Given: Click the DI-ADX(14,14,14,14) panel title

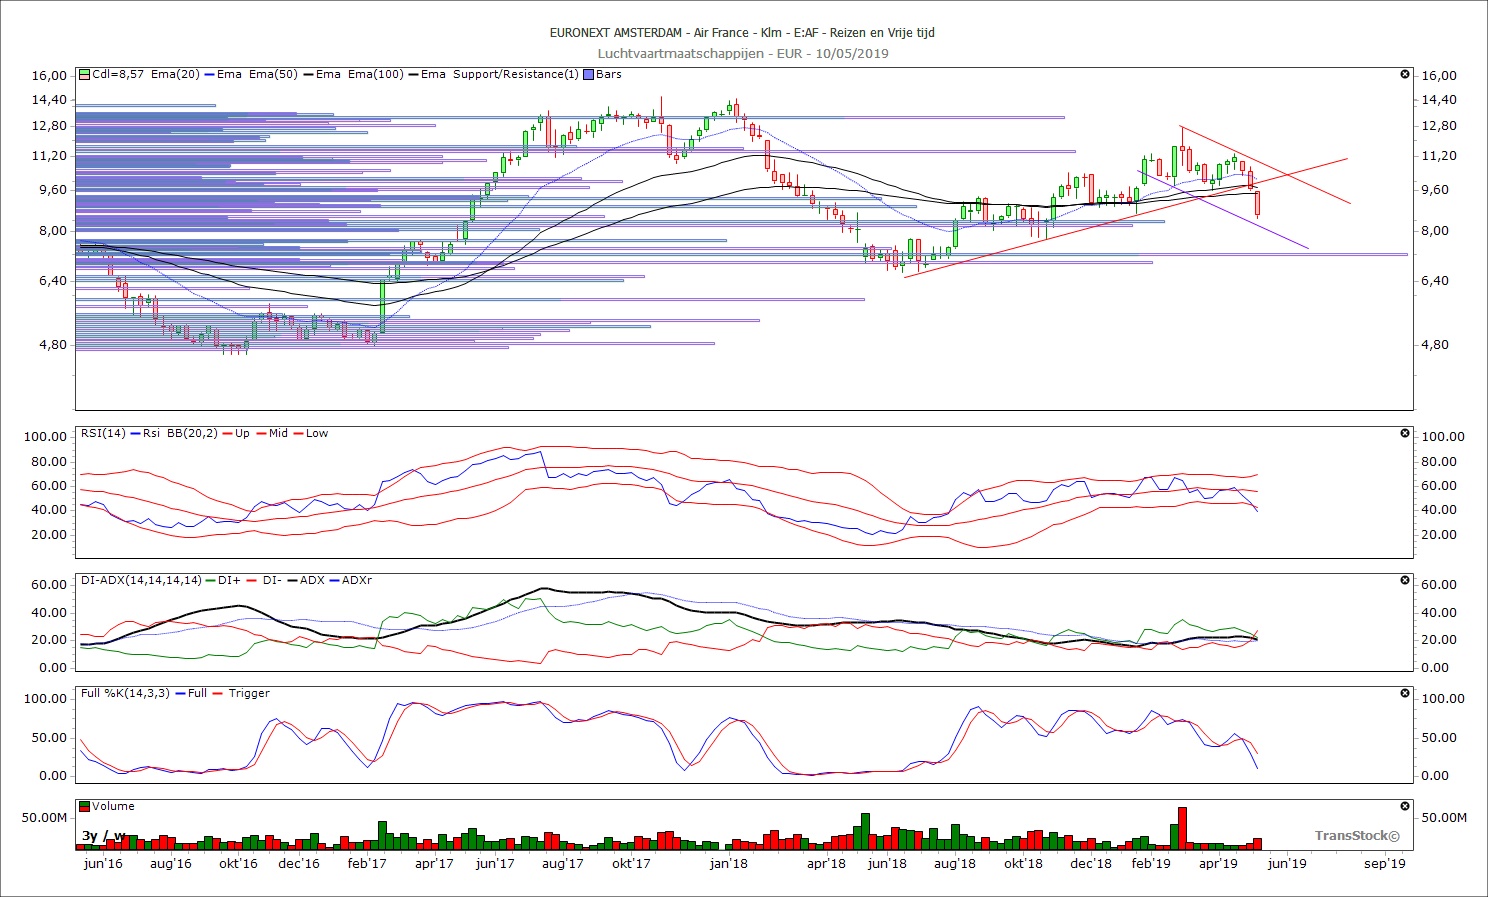Looking at the screenshot, I should click(x=141, y=580).
